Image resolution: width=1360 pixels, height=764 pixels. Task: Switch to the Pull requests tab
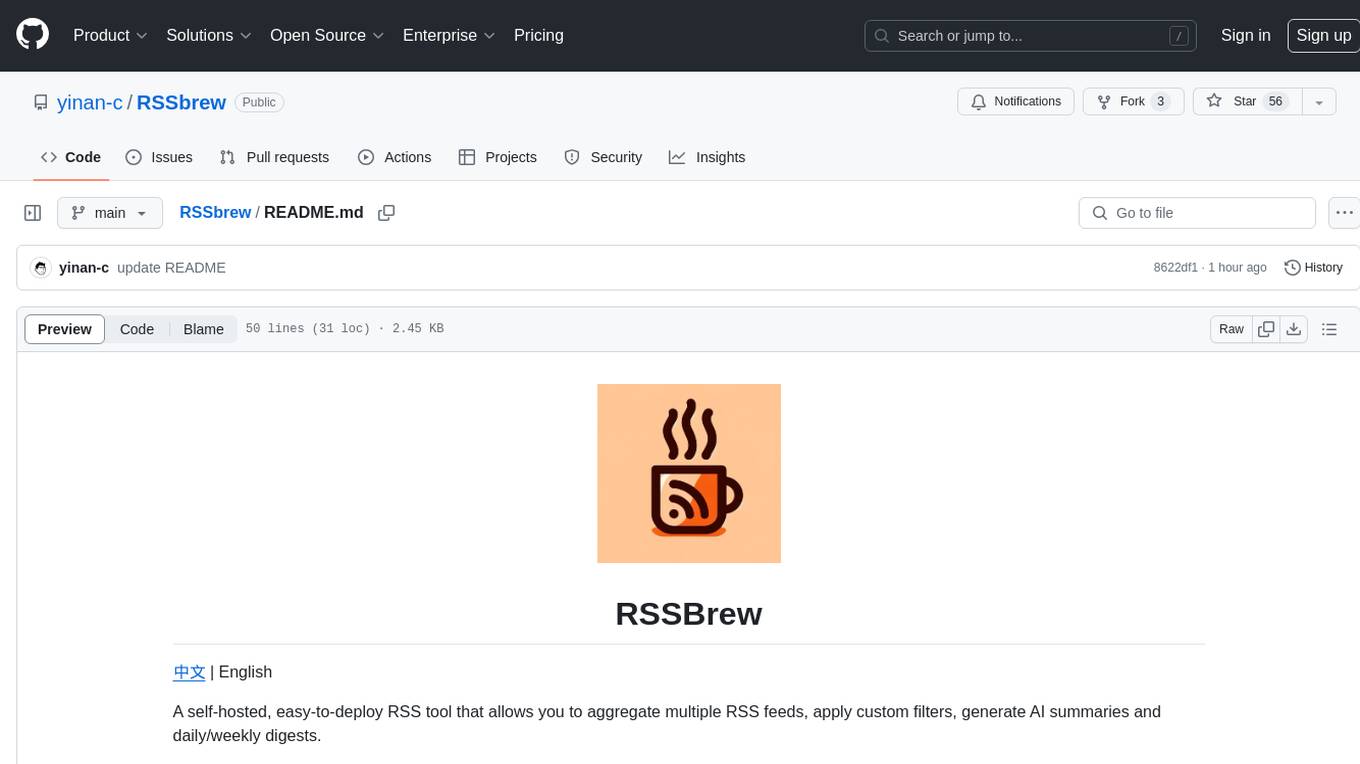click(x=274, y=157)
